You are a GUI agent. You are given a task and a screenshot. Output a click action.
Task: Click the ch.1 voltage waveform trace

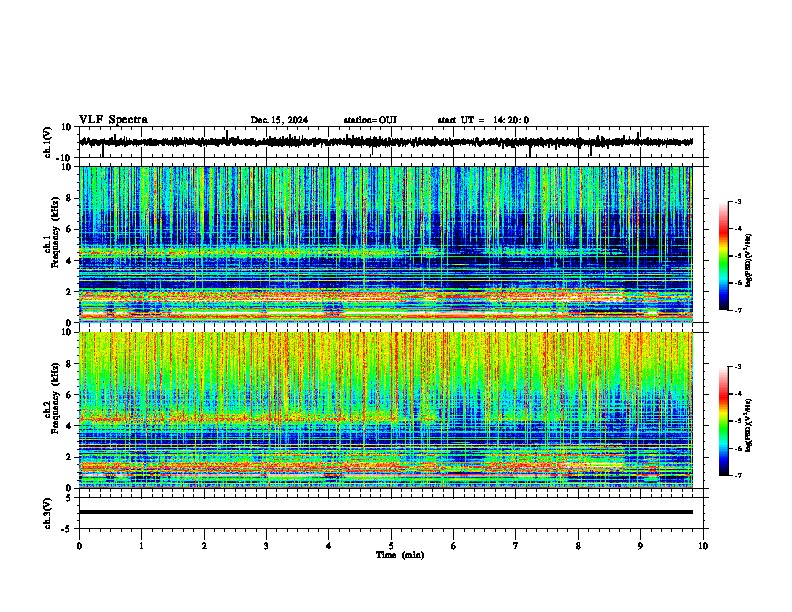[386, 142]
